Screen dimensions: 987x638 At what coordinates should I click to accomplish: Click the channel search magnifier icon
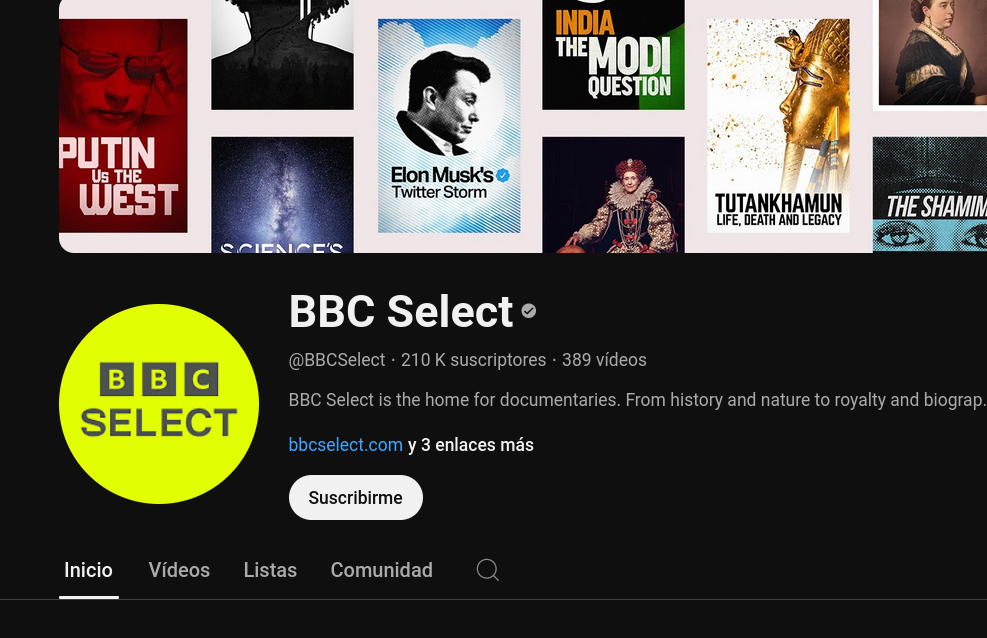487,570
